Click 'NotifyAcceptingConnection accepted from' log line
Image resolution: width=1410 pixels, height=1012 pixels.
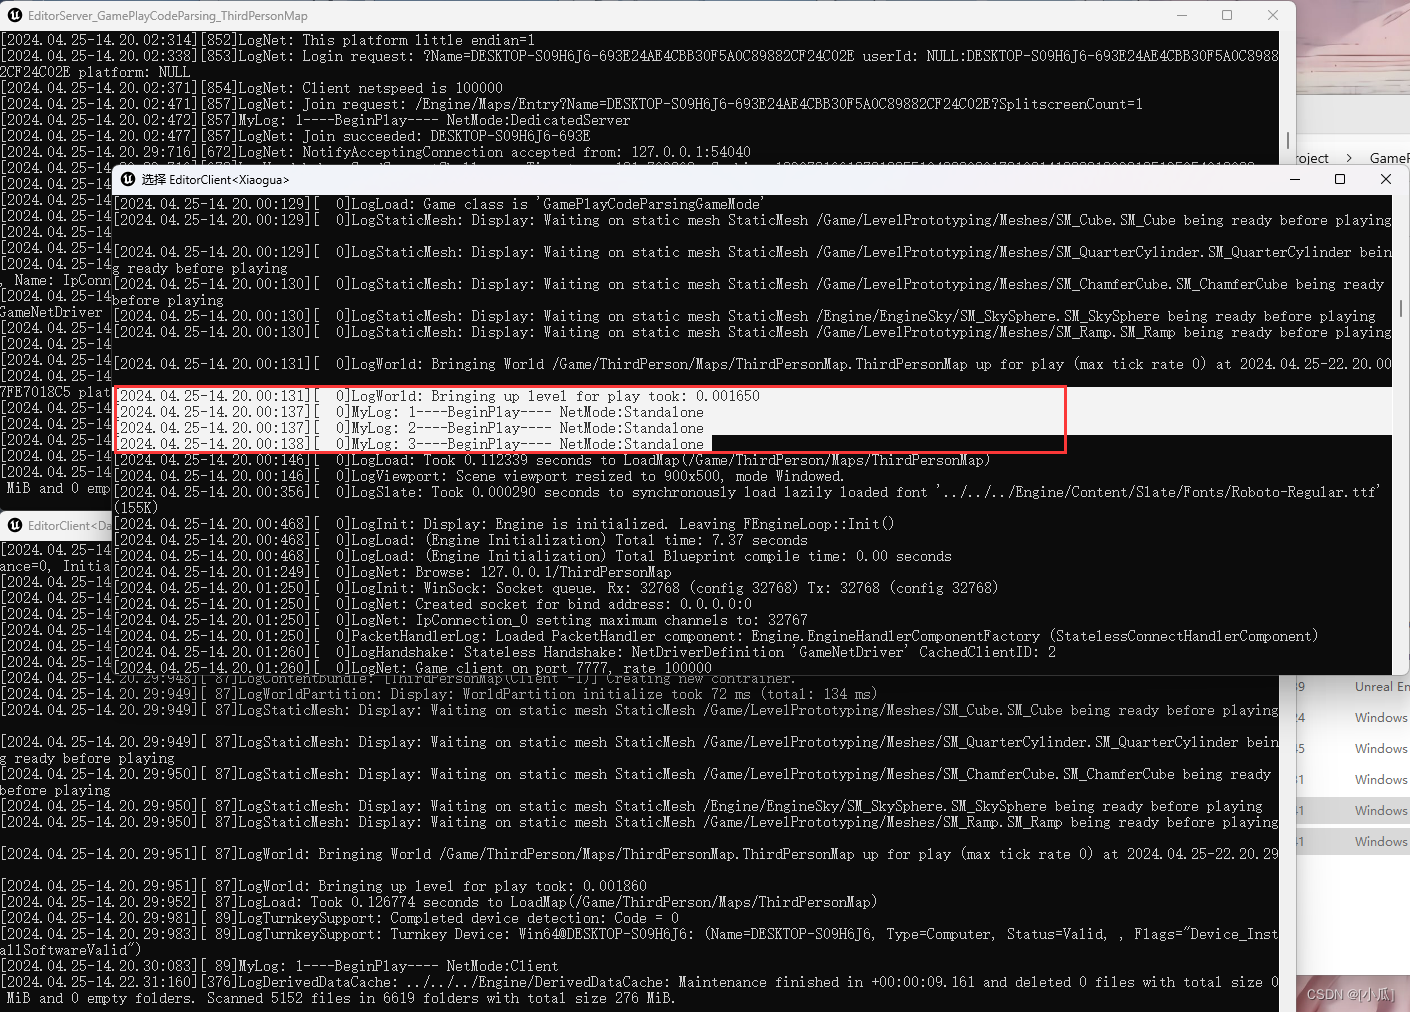pos(376,152)
